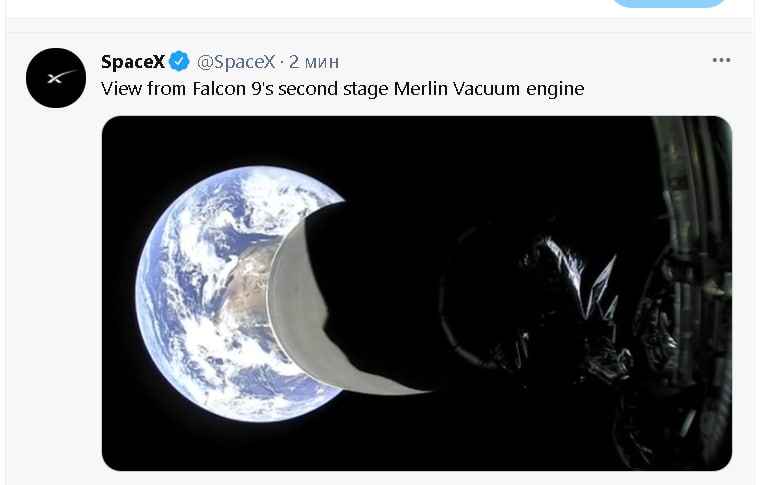
Task: Click the separator dot before '2 мин'
Action: click(x=282, y=62)
